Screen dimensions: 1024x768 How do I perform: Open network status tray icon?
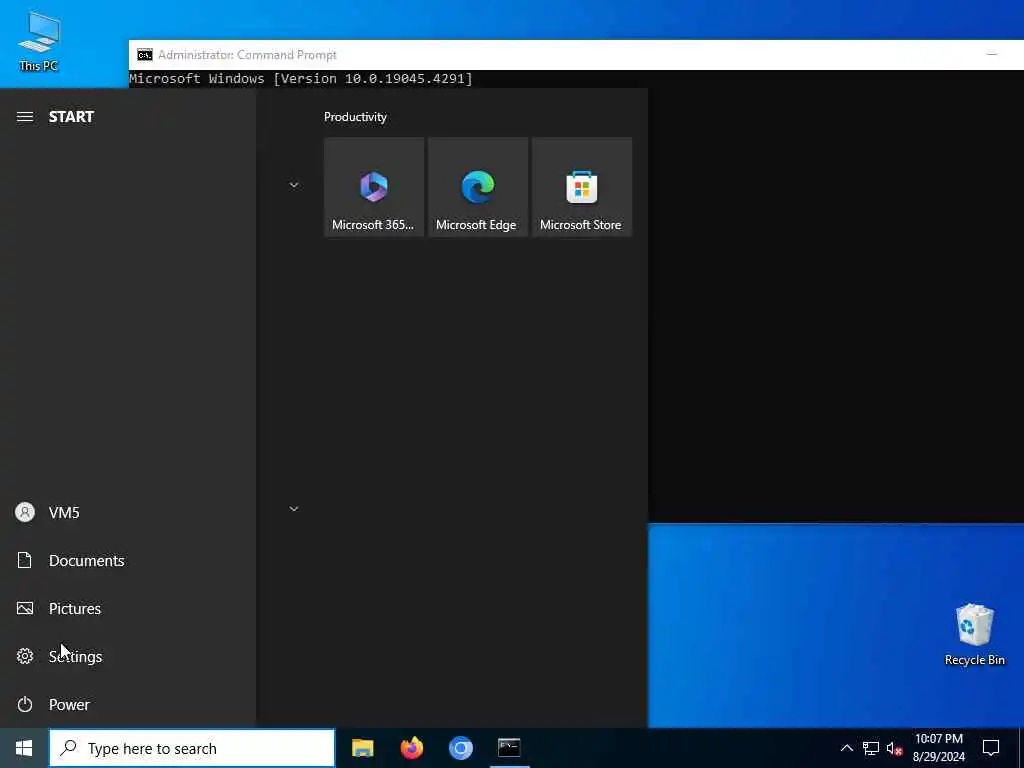point(871,748)
